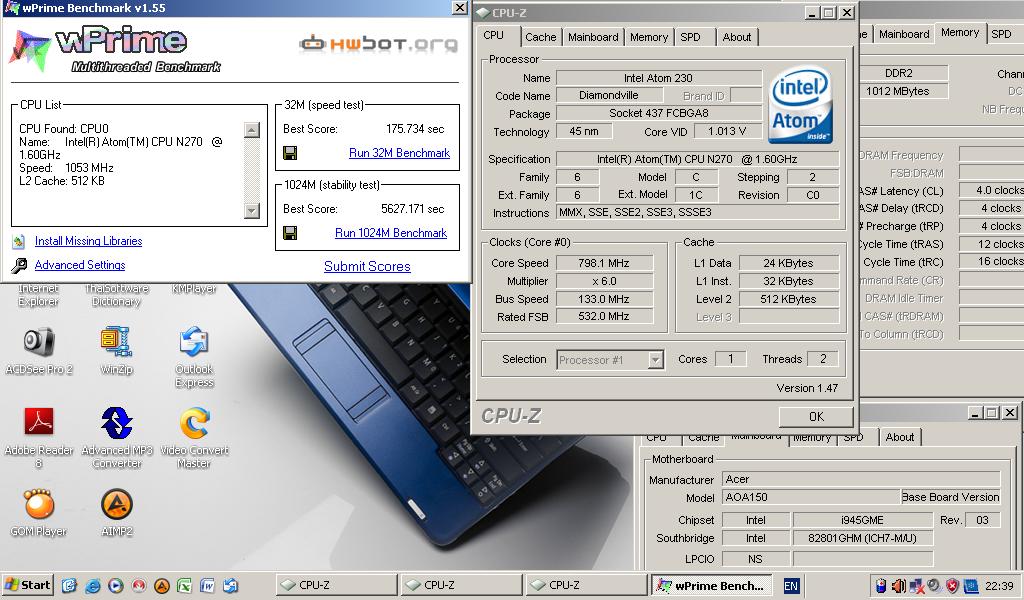Select the WinZip desktop icon
The height and width of the screenshot is (600, 1024).
coord(116,342)
